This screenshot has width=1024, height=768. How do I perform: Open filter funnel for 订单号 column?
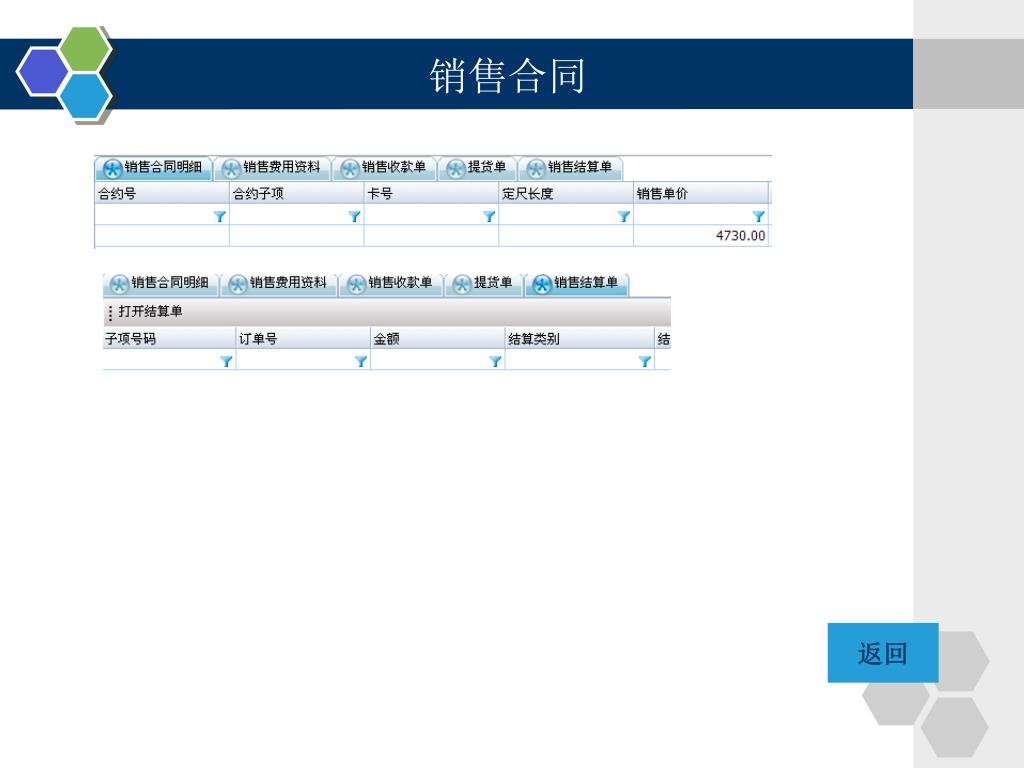(361, 361)
